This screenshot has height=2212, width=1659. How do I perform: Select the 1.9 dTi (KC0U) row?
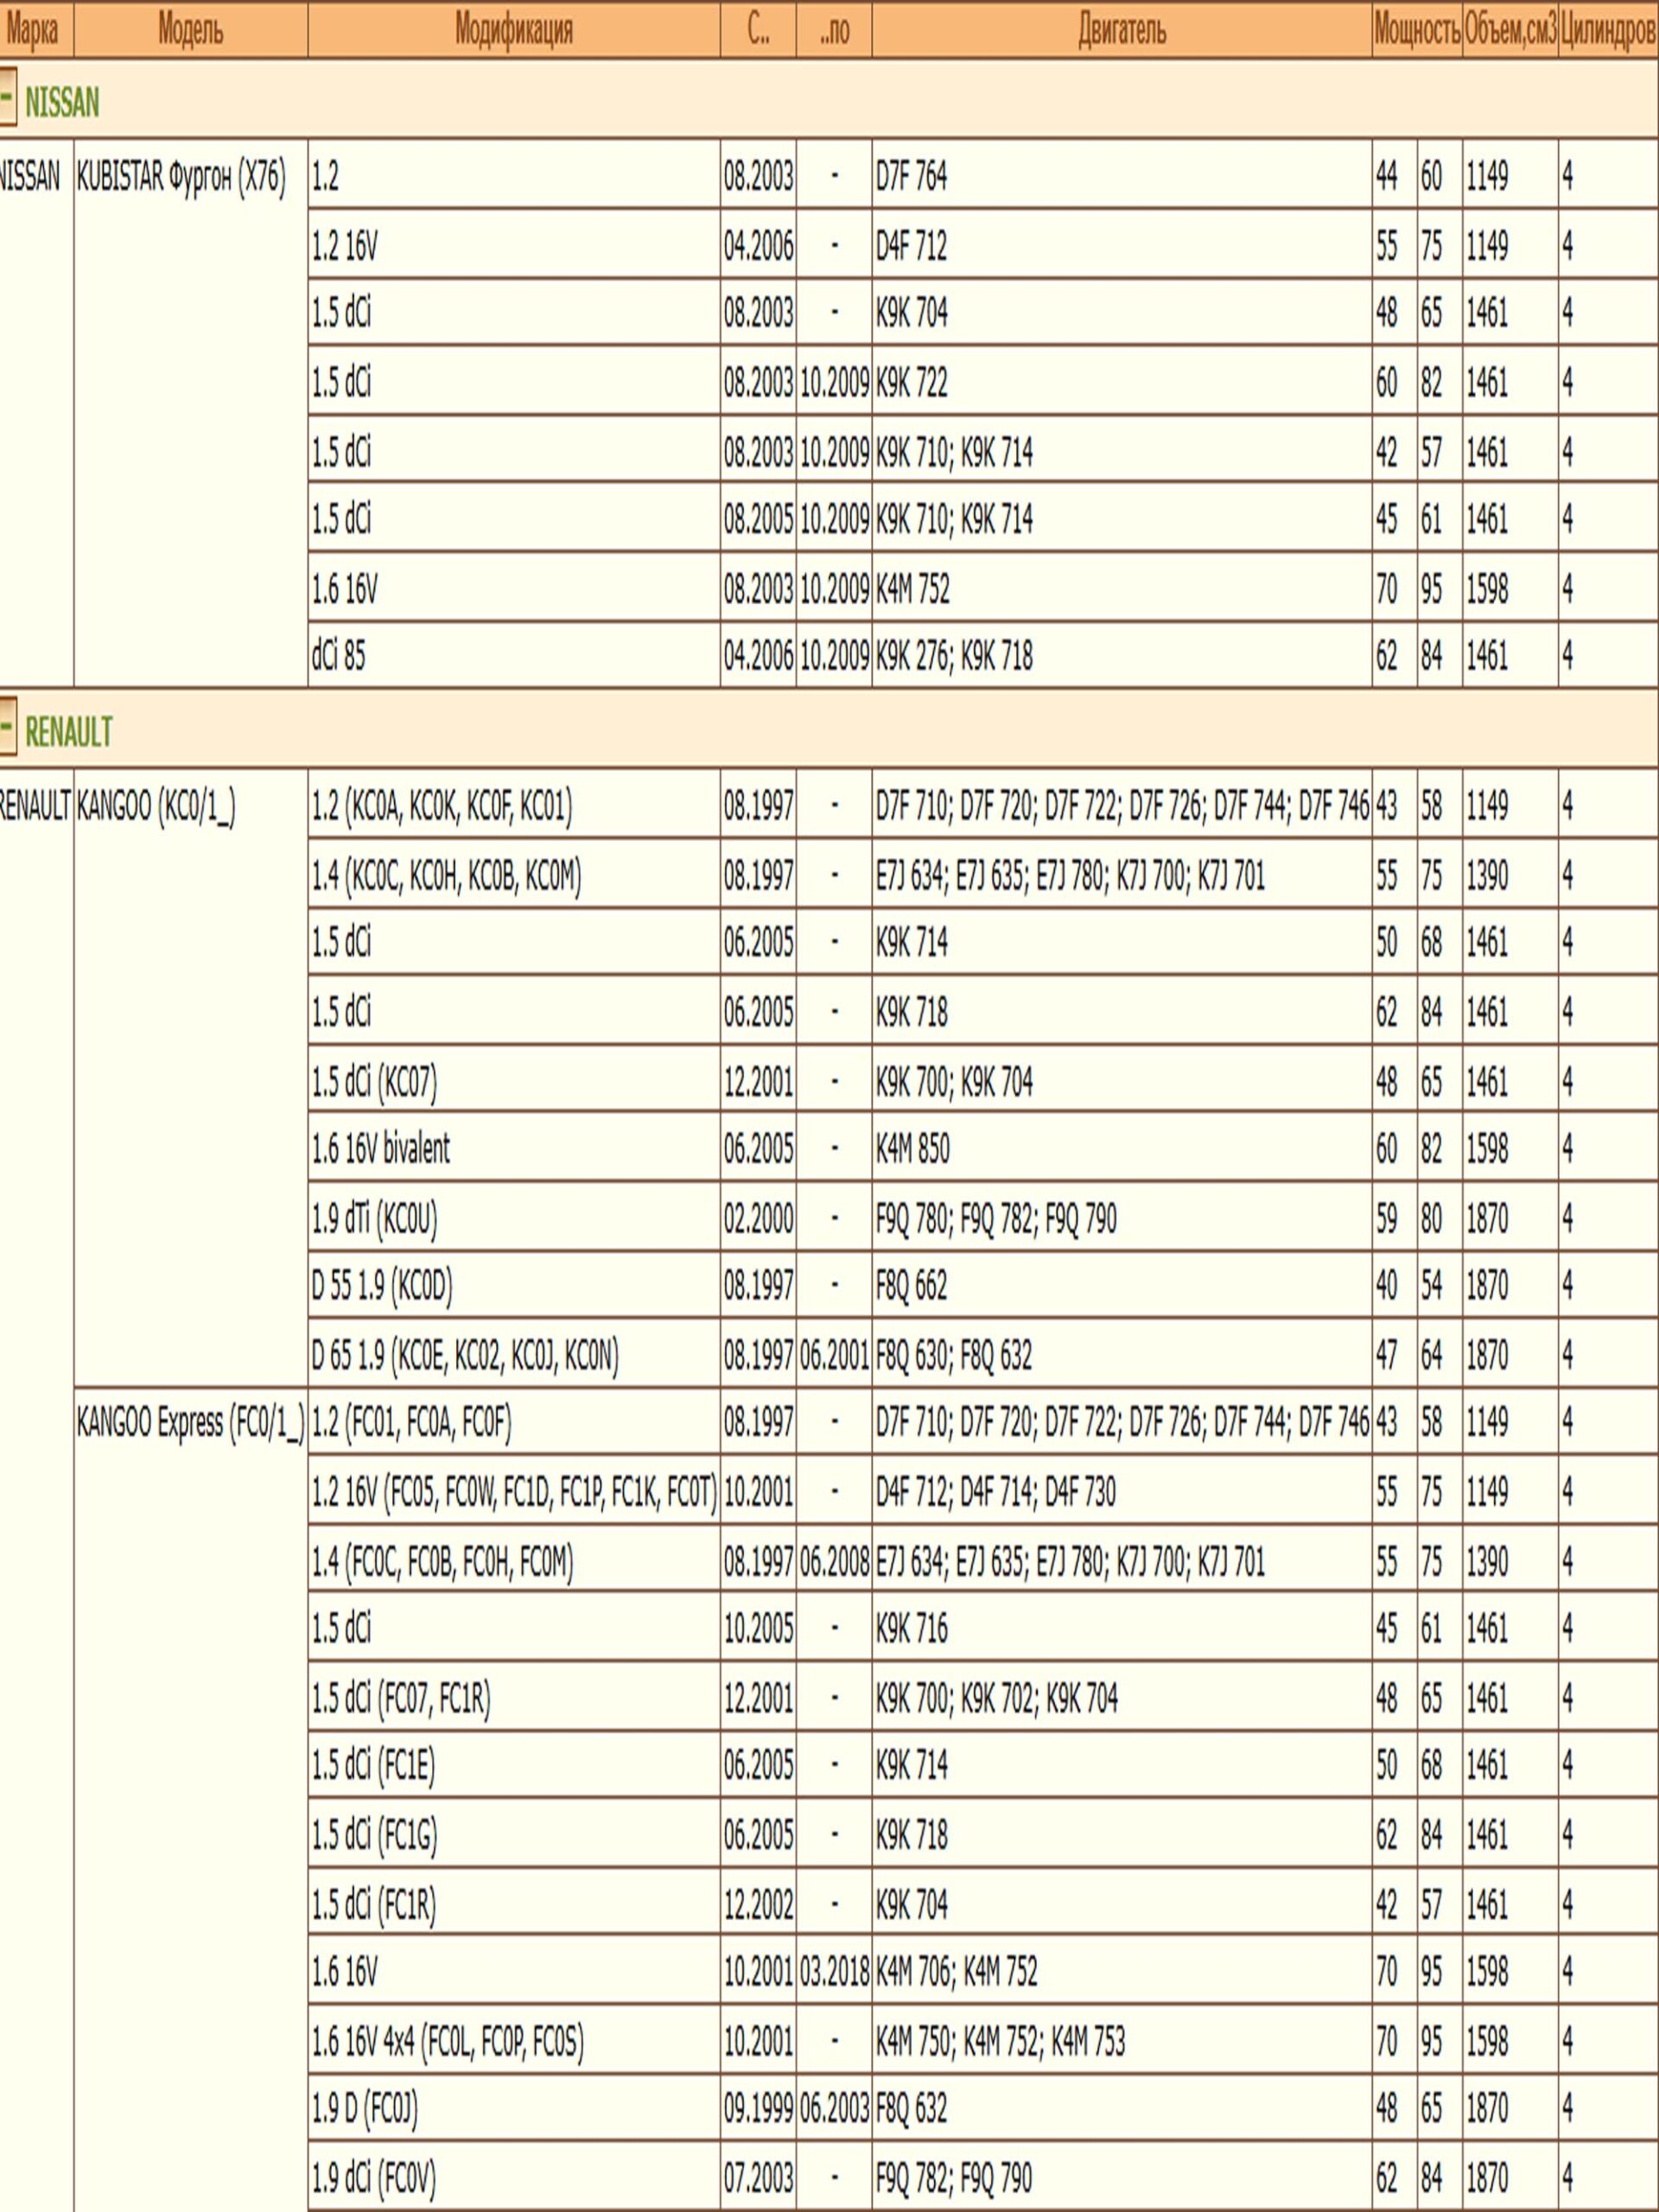(374, 1218)
